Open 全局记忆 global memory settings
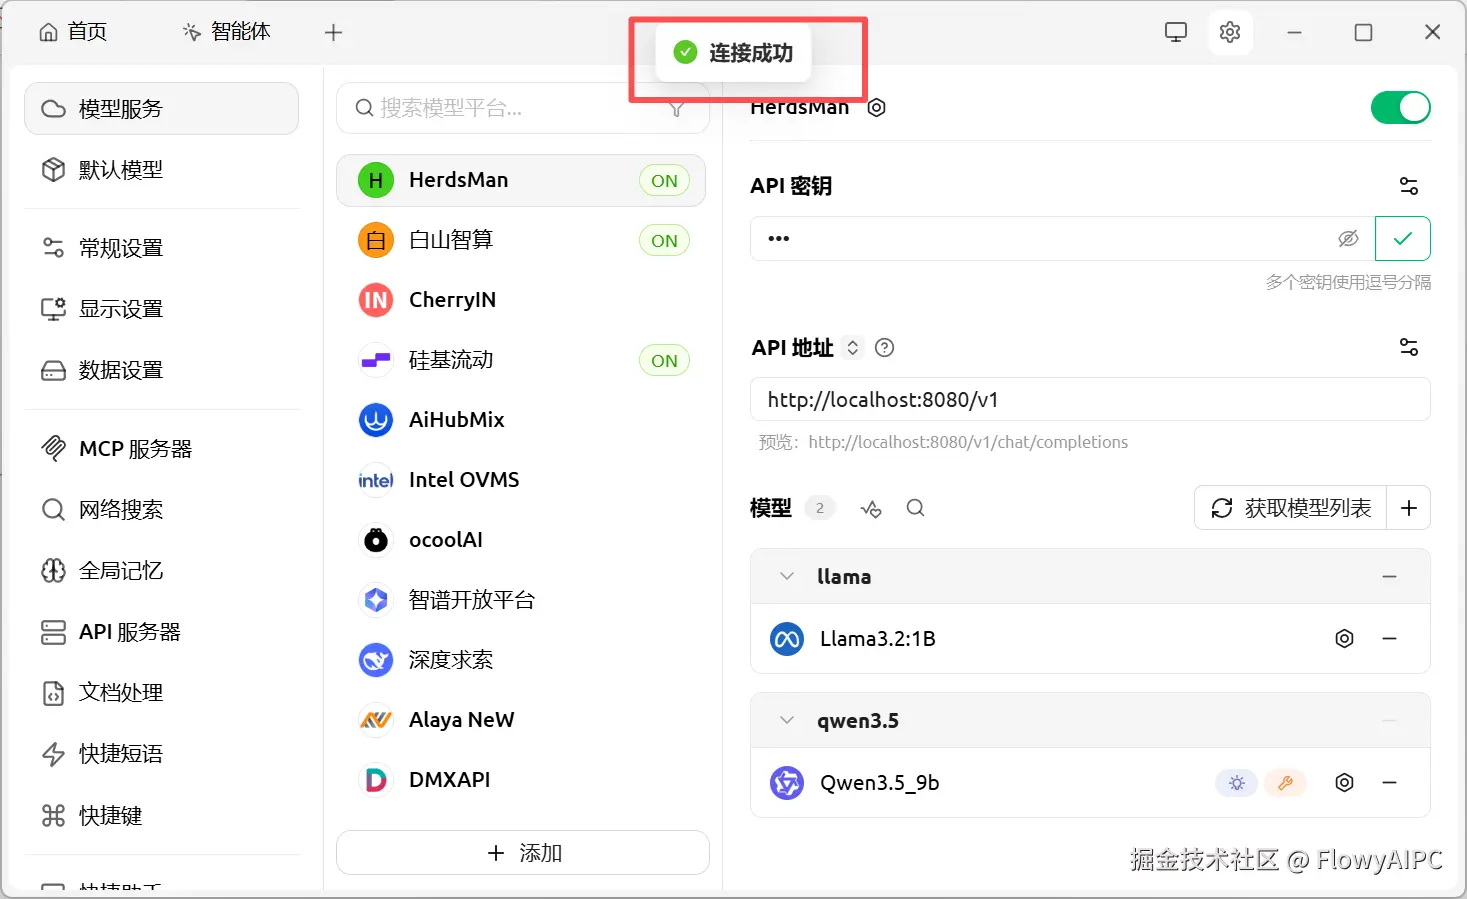This screenshot has width=1467, height=899. click(x=161, y=571)
